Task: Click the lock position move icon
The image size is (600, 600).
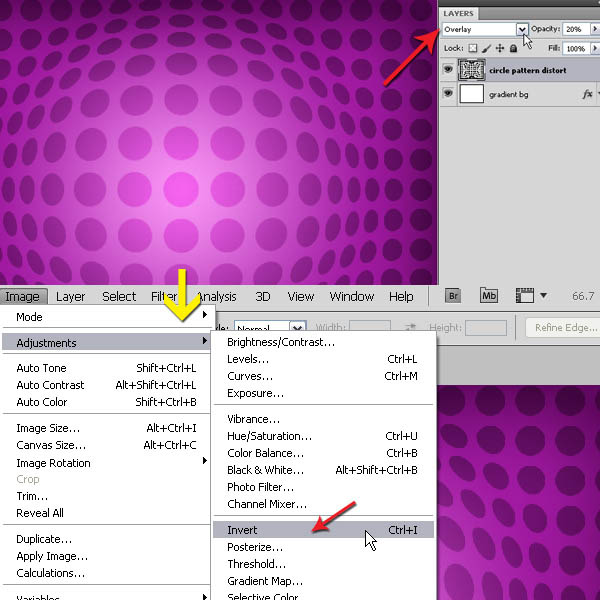Action: click(x=500, y=48)
